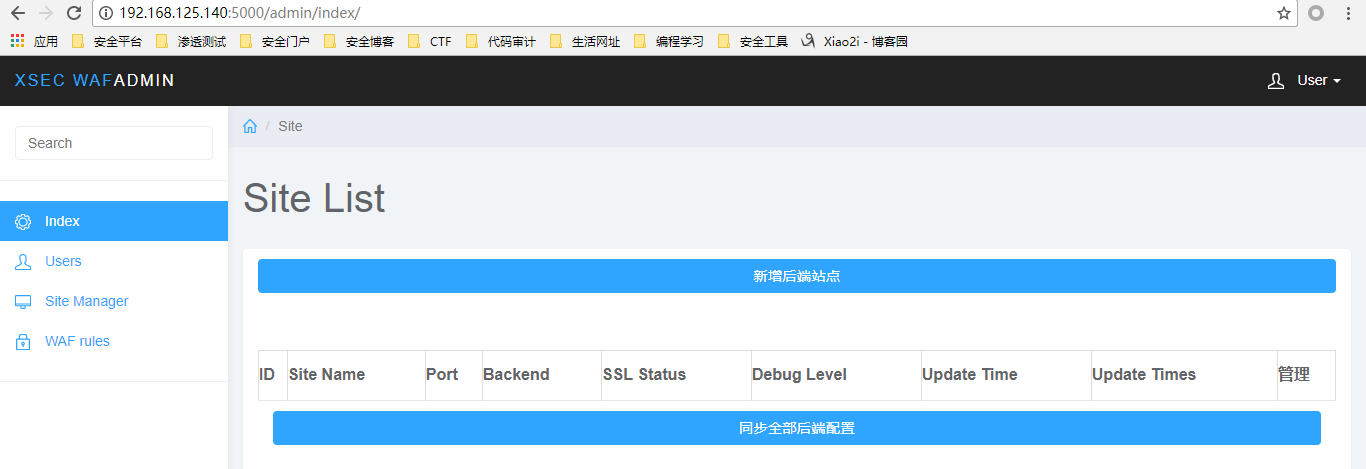Expand the User dropdown menu
Screen dimensions: 1366x469
coord(1318,81)
